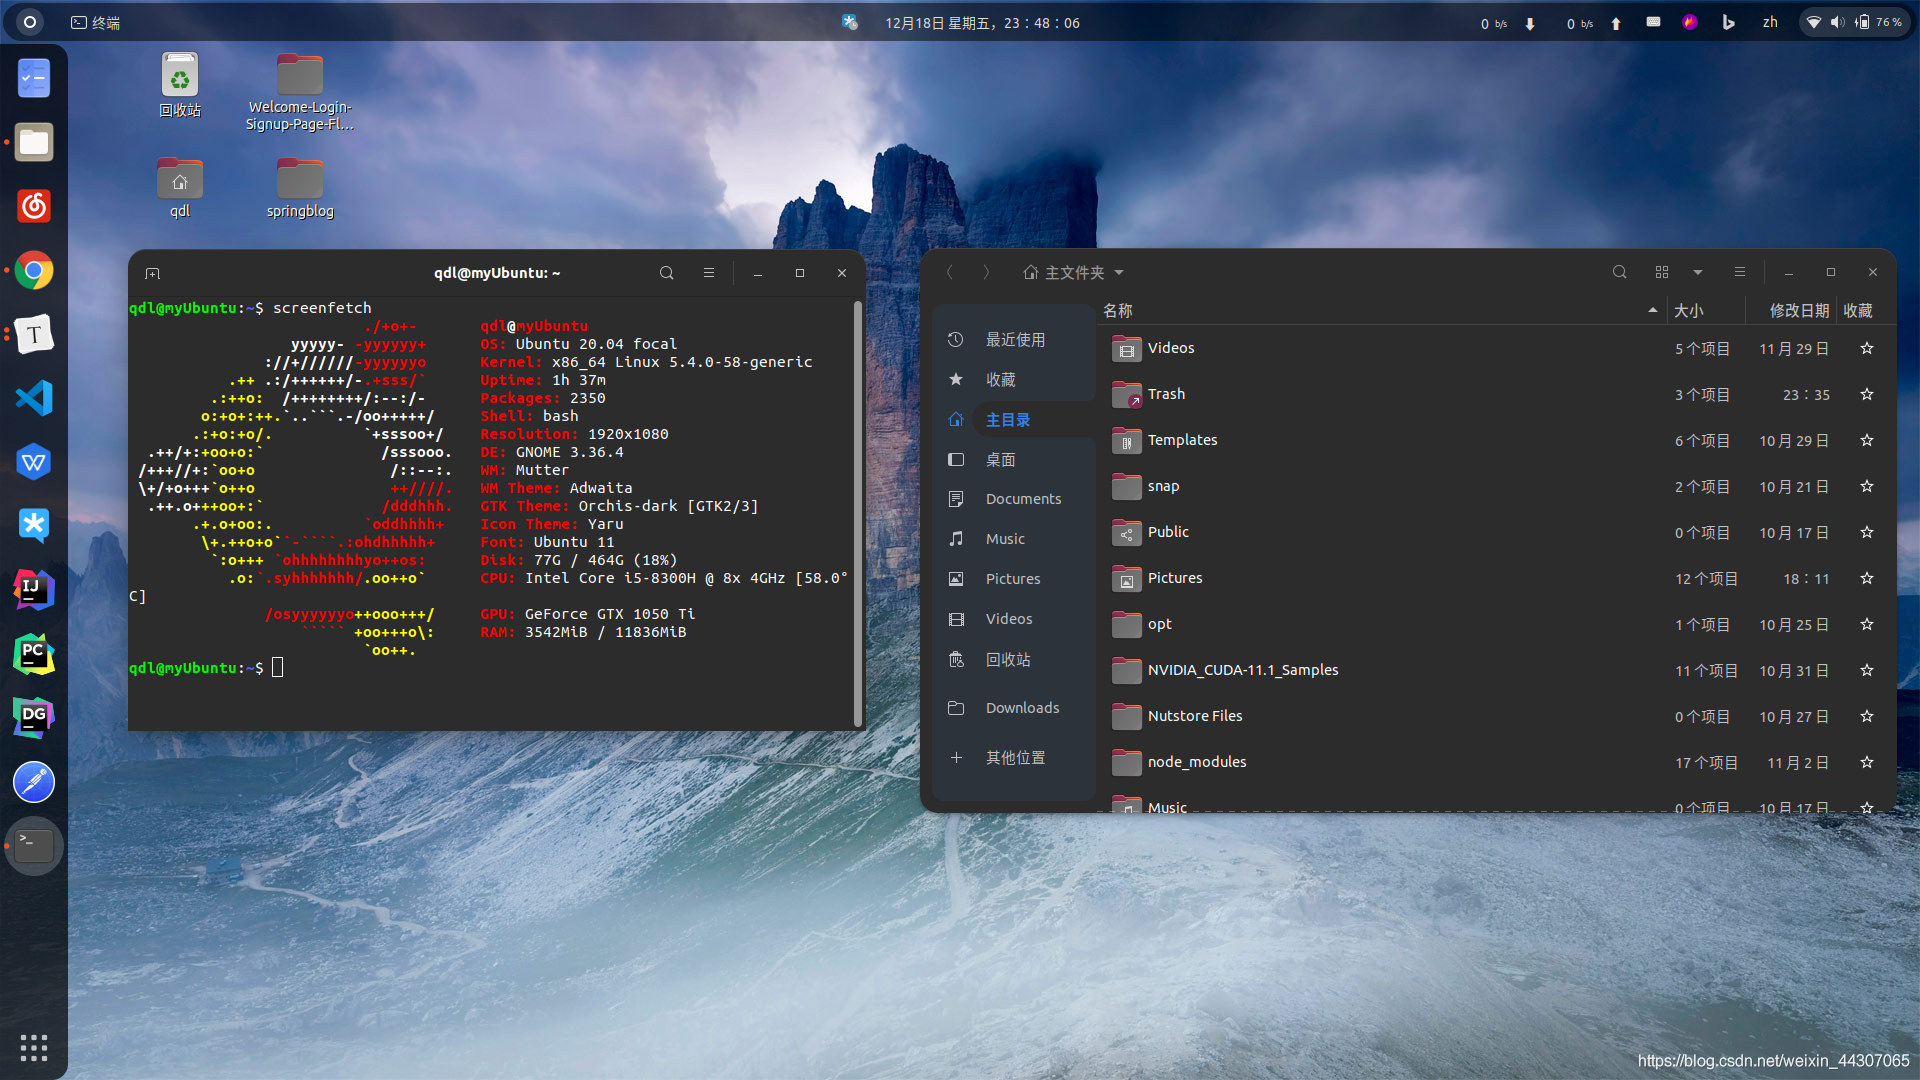This screenshot has height=1080, width=1920.
Task: Open the terminal hamburger menu
Action: coord(709,272)
